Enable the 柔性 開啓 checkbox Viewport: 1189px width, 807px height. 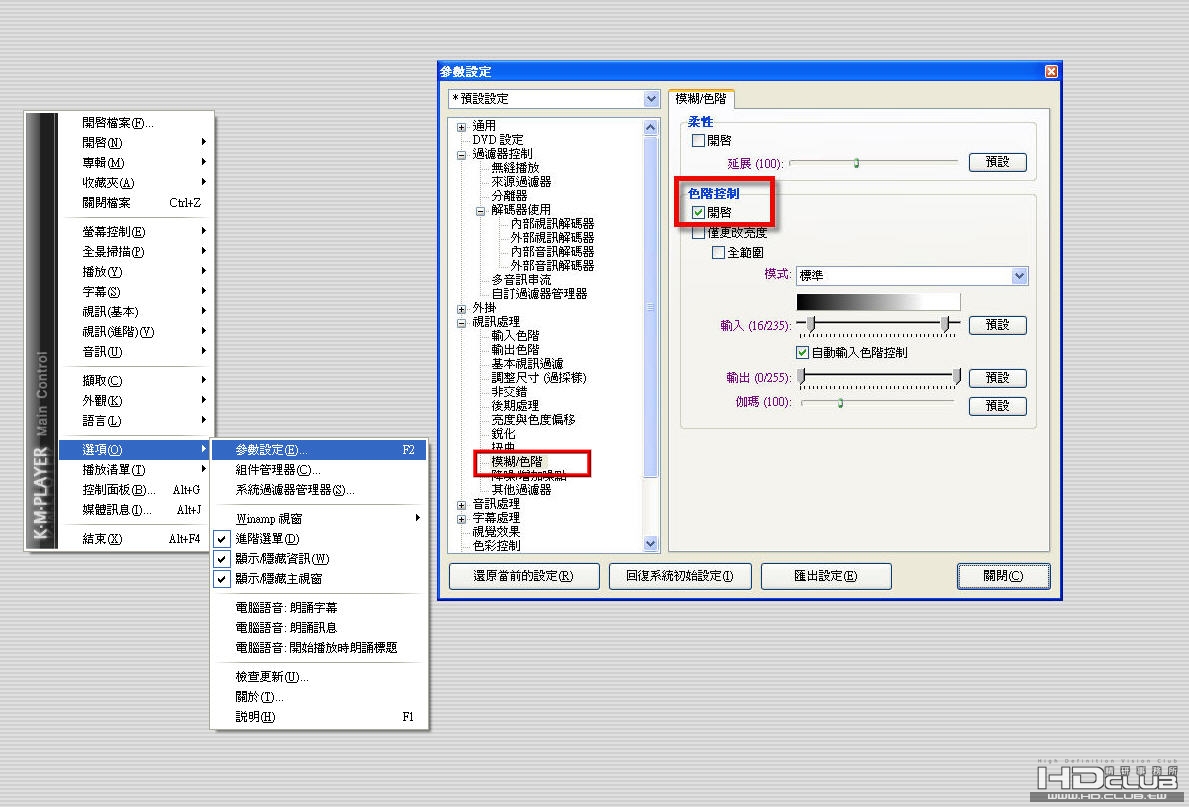[698, 140]
